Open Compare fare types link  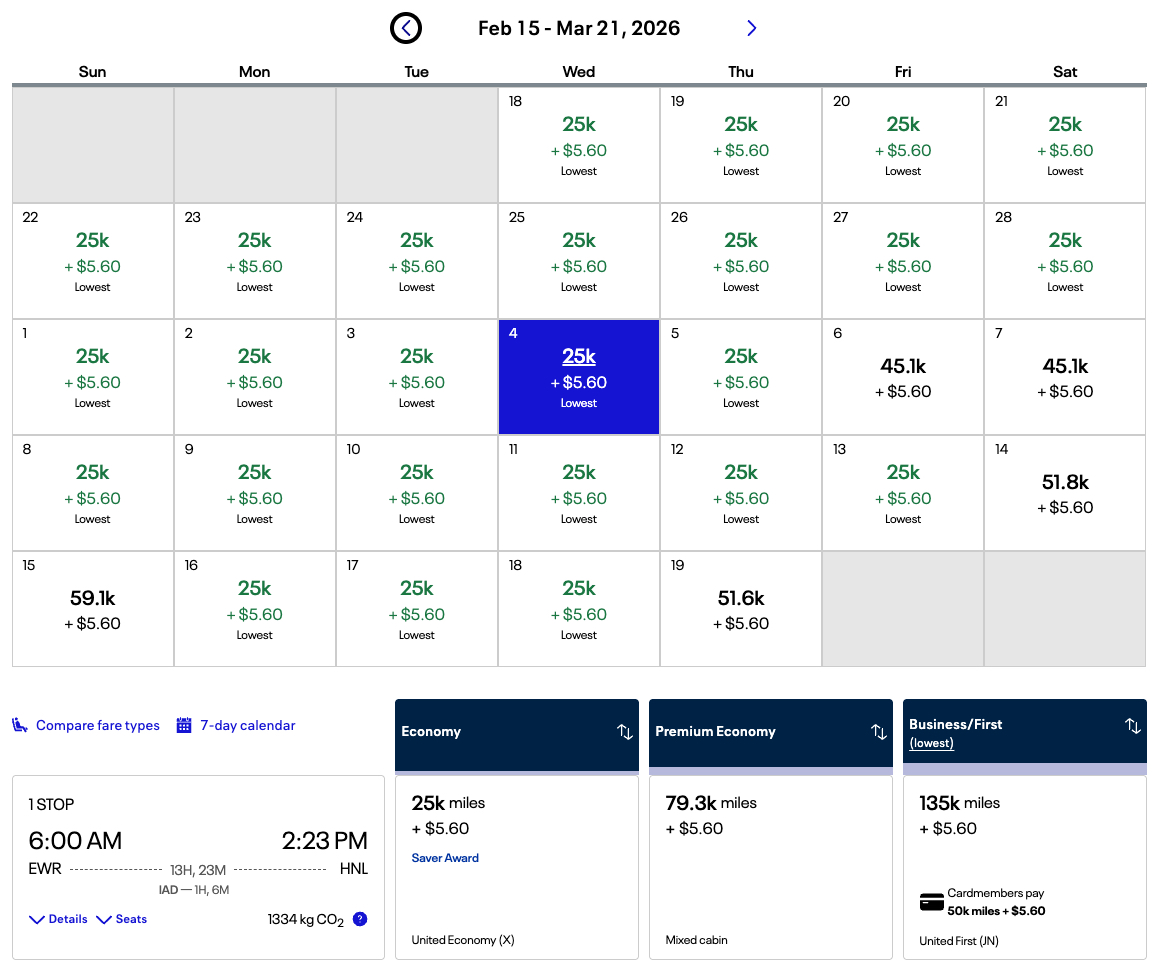click(x=97, y=725)
